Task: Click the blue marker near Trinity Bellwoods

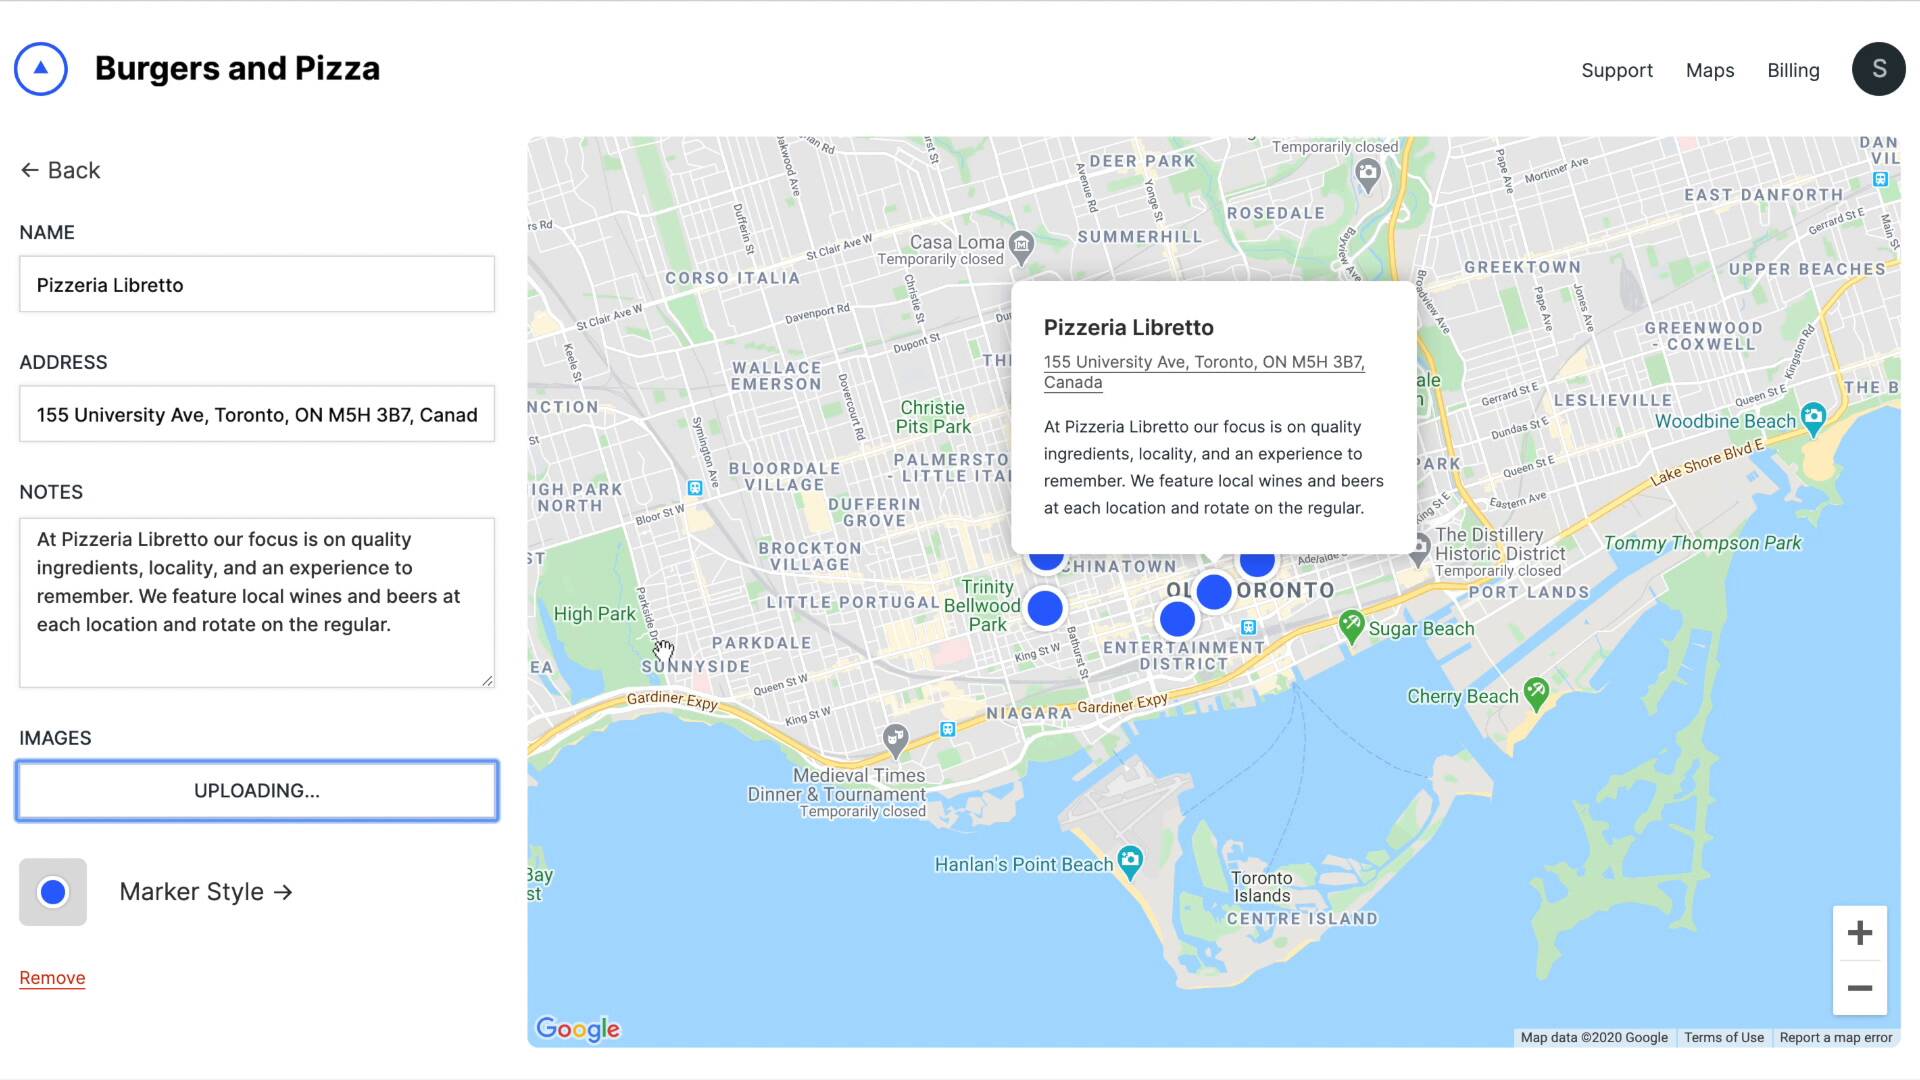Action: click(x=1045, y=608)
